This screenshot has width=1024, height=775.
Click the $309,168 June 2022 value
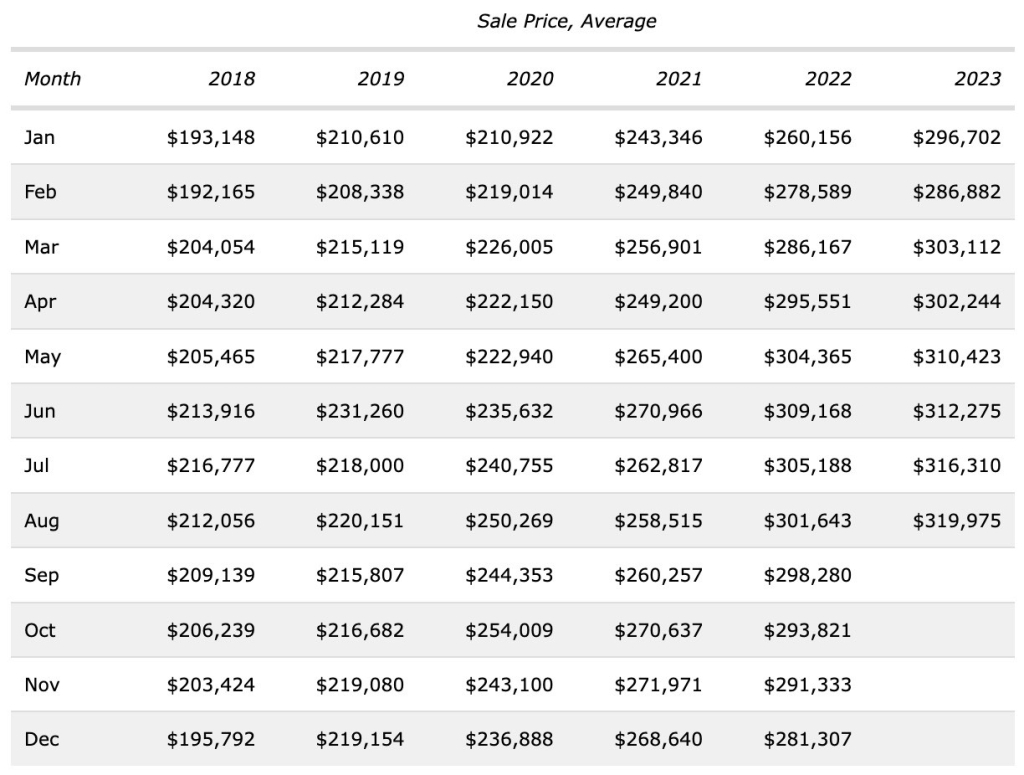click(808, 411)
